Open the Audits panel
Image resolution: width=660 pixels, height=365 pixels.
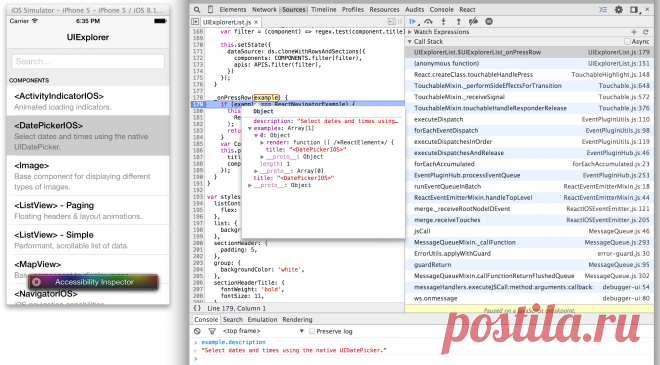[x=415, y=9]
